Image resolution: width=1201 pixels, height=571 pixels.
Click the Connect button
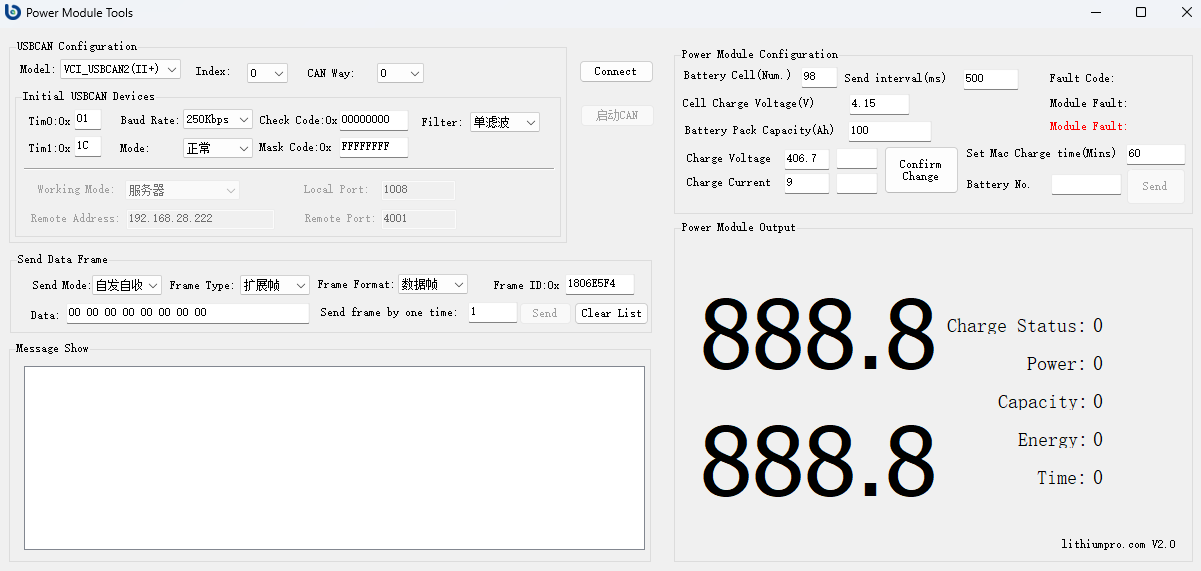(x=616, y=72)
